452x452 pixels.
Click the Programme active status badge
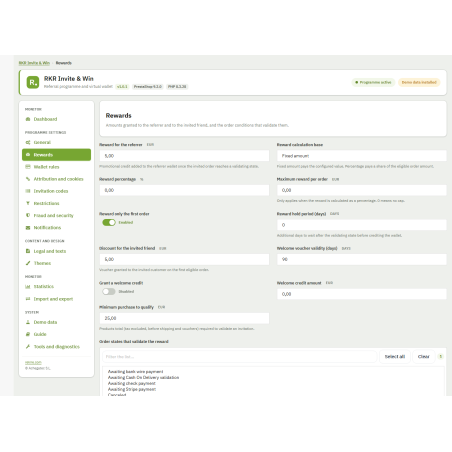tap(373, 82)
